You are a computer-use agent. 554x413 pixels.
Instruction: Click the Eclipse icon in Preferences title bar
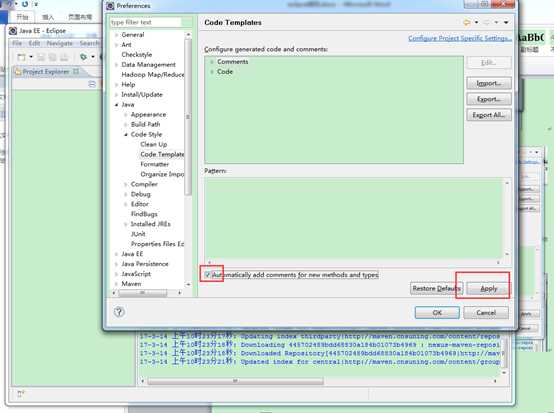pyautogui.click(x=110, y=6)
